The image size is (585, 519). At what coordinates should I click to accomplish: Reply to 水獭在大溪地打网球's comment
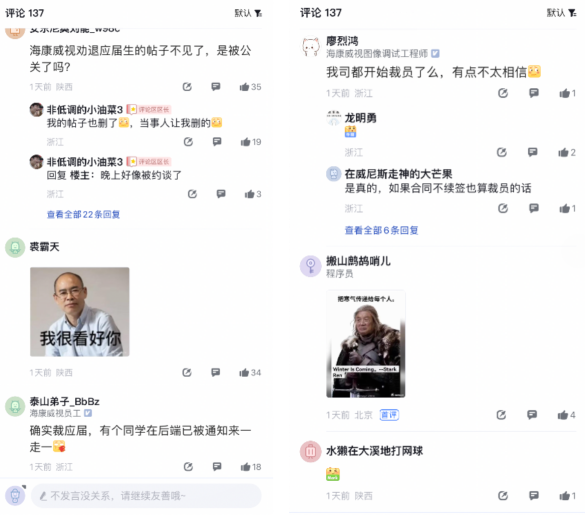534,496
